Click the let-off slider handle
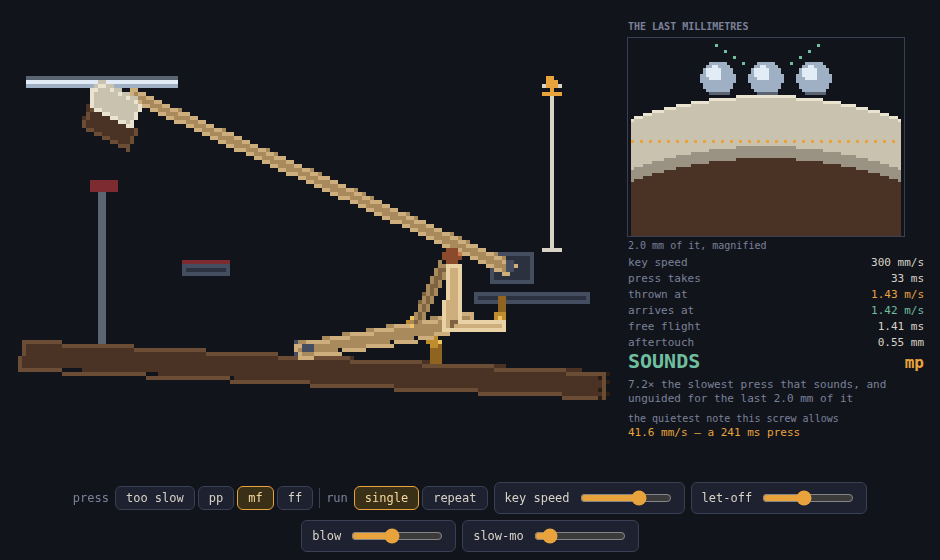Image resolution: width=940 pixels, height=560 pixels. coord(804,498)
